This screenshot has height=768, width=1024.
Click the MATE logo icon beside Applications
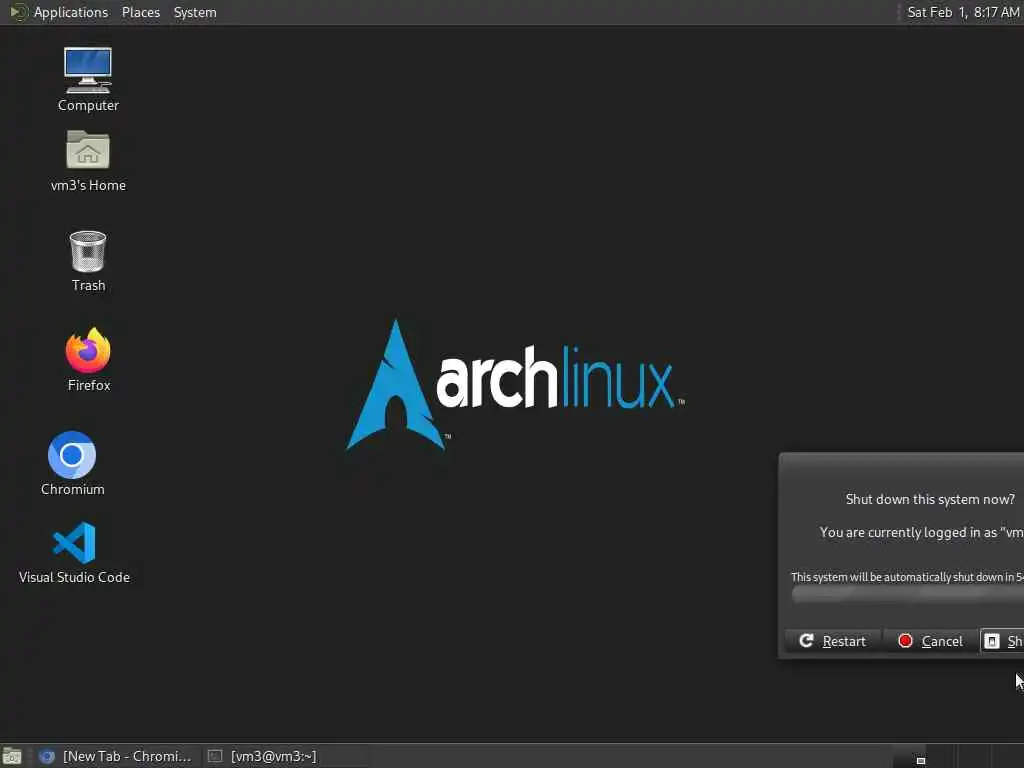pos(19,12)
